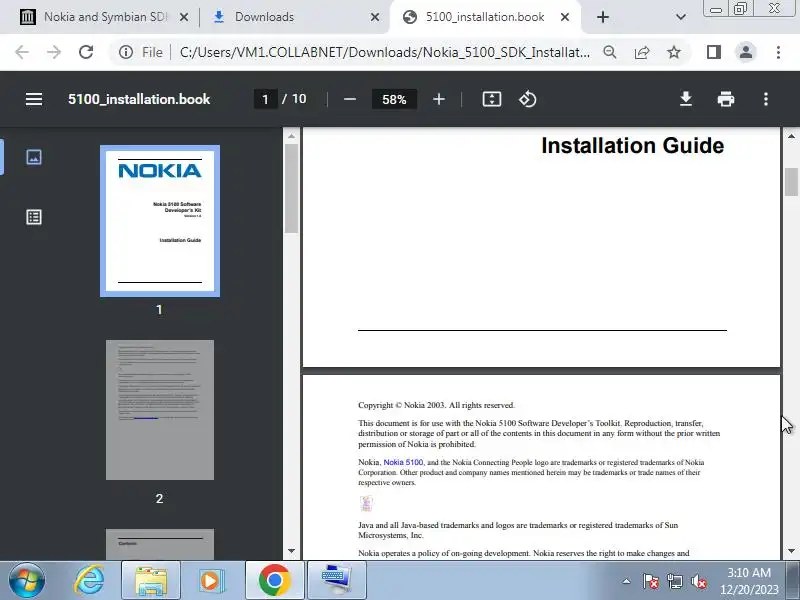Click the 58% zoom level field
Viewport: 800px width, 600px height.
pyautogui.click(x=394, y=99)
